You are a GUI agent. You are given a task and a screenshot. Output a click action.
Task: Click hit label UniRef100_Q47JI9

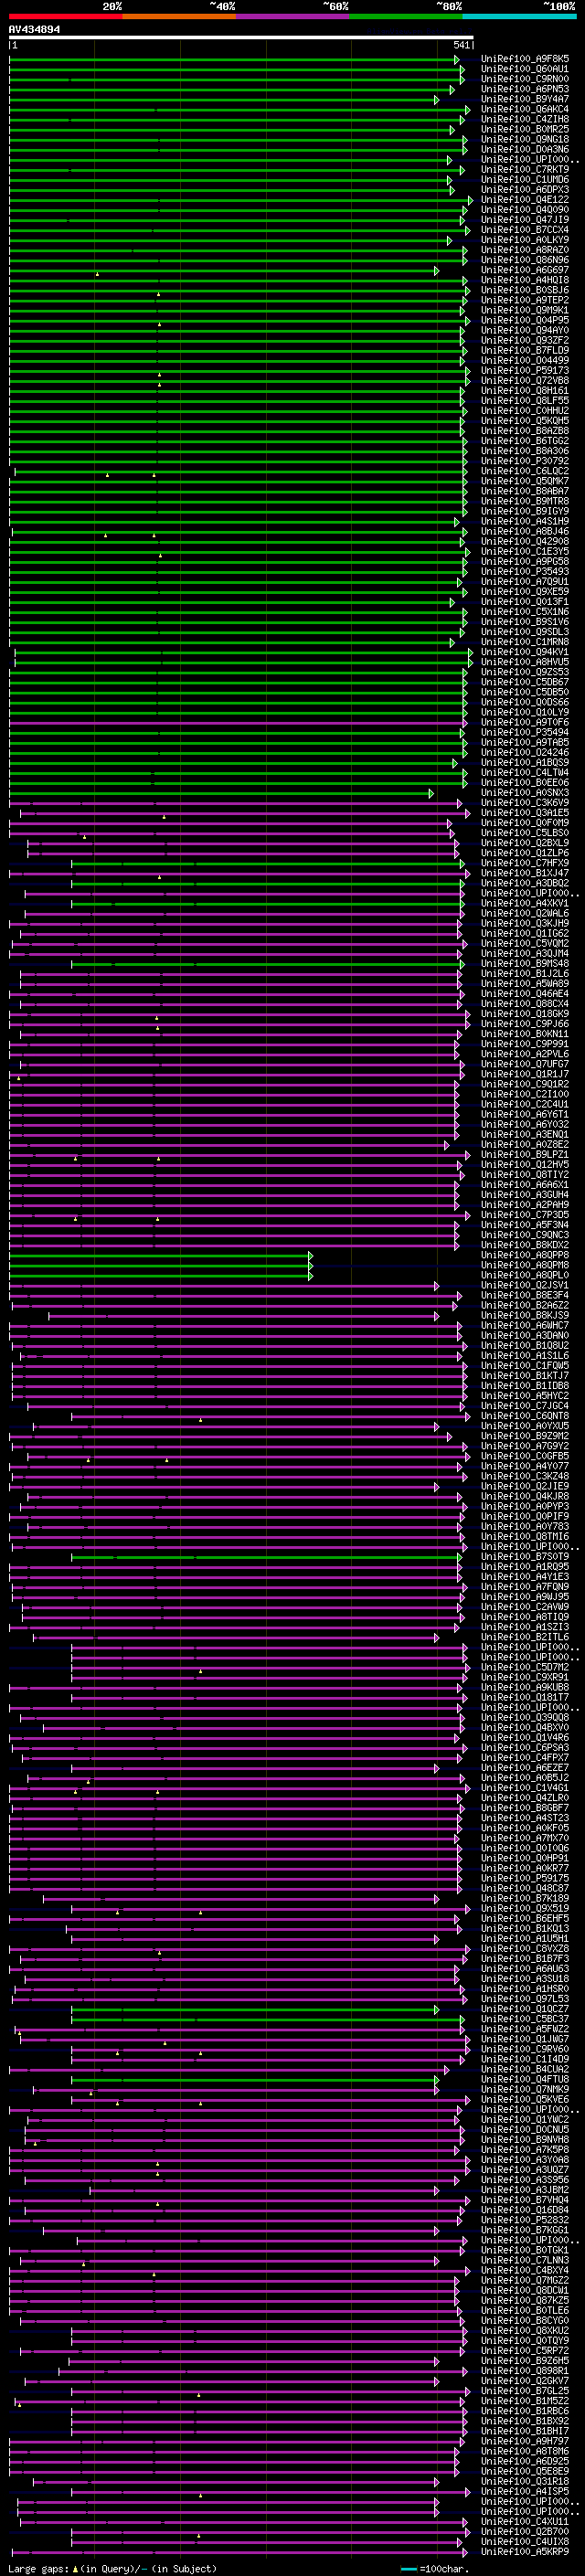(525, 220)
